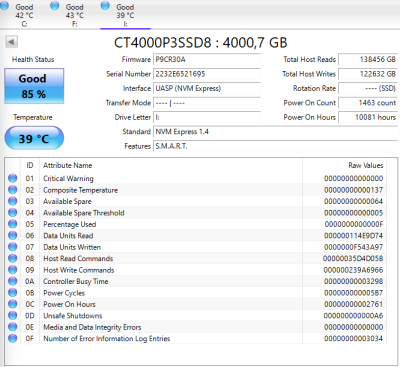Click status icon for Available Spare Threshold
Image resolution: width=400 pixels, height=367 pixels.
coord(13,212)
